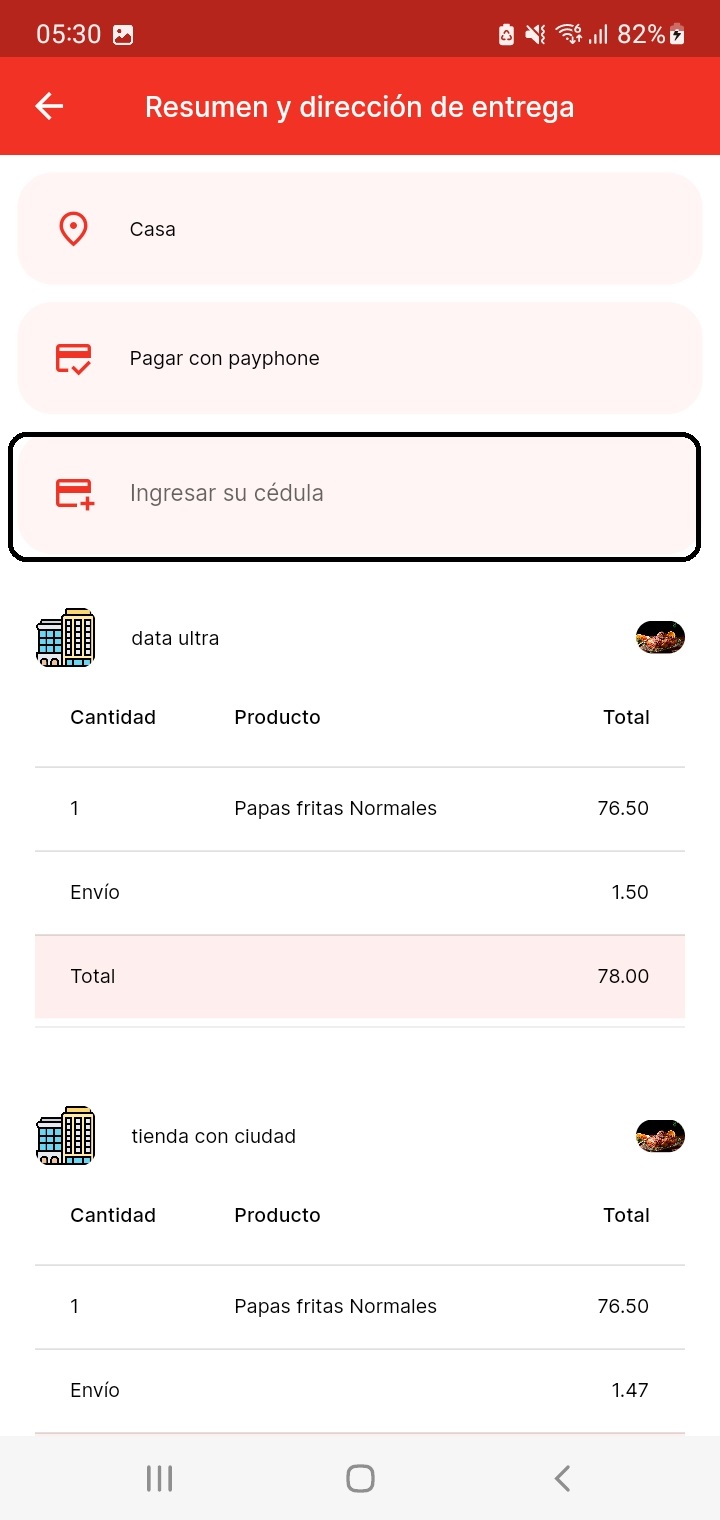The image size is (720, 1520).
Task: Select the Casa delivery address
Action: click(x=360, y=229)
